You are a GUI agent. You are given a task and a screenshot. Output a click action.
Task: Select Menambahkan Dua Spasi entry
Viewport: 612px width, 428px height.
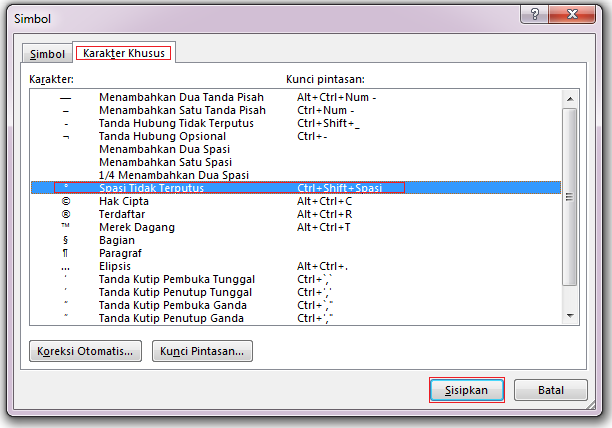[x=296, y=149]
